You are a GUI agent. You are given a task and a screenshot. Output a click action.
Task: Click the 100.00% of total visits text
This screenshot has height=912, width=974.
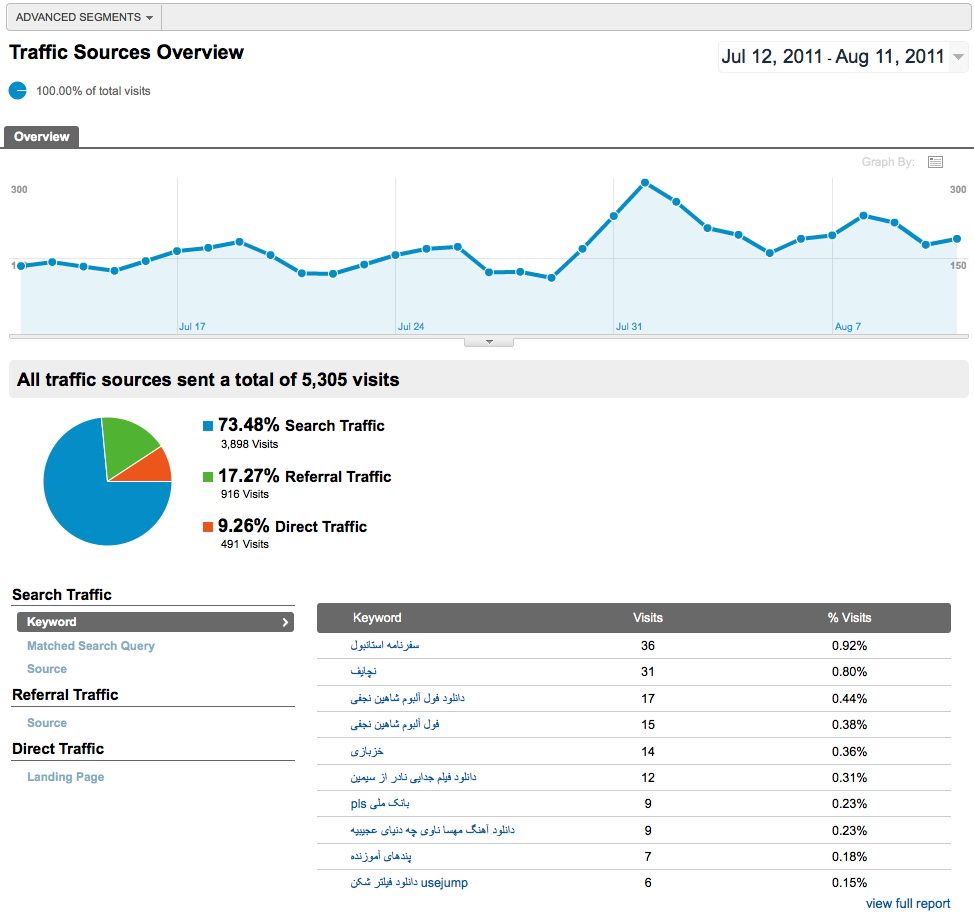93,91
